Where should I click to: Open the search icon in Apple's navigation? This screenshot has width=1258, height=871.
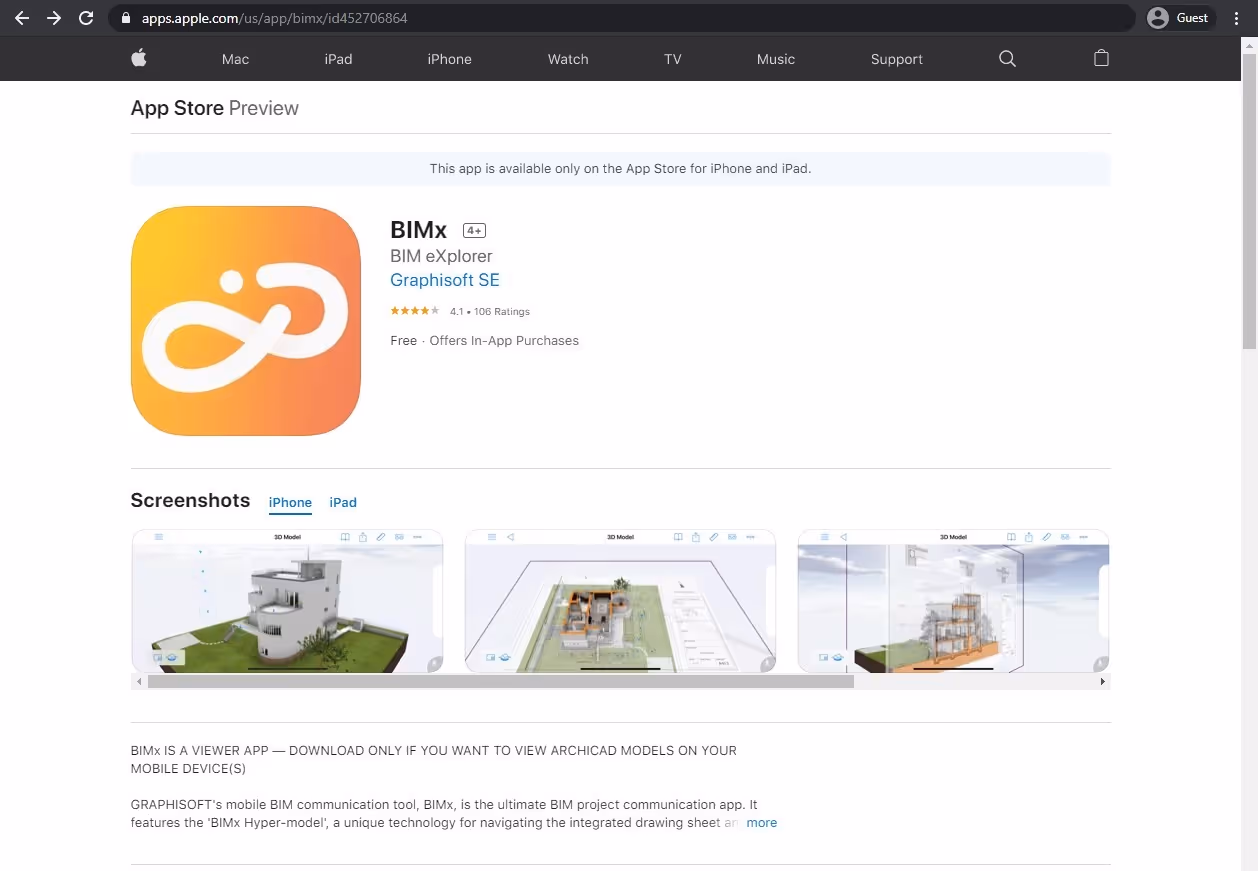1006,59
